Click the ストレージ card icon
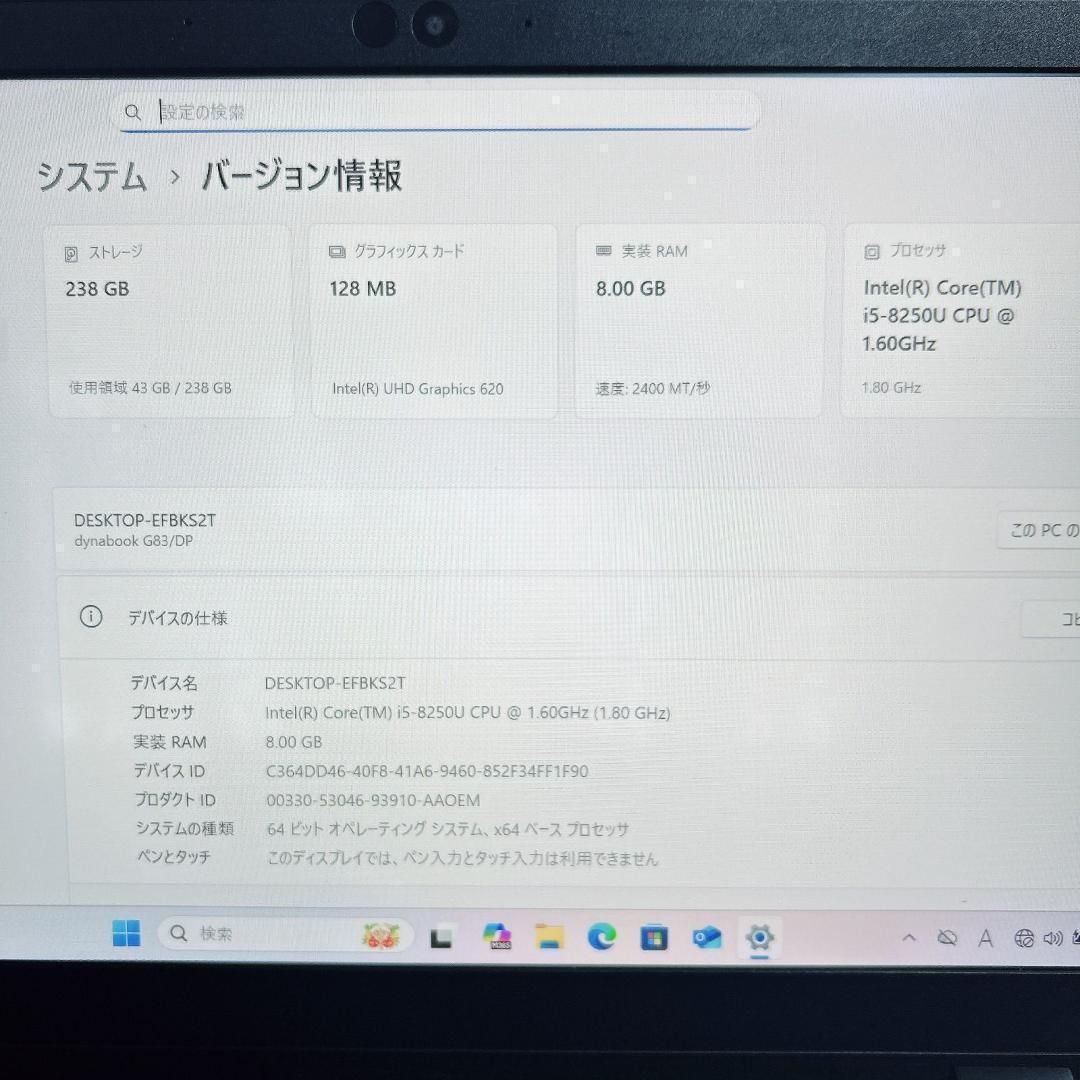Image resolution: width=1080 pixels, height=1080 pixels. (69, 252)
